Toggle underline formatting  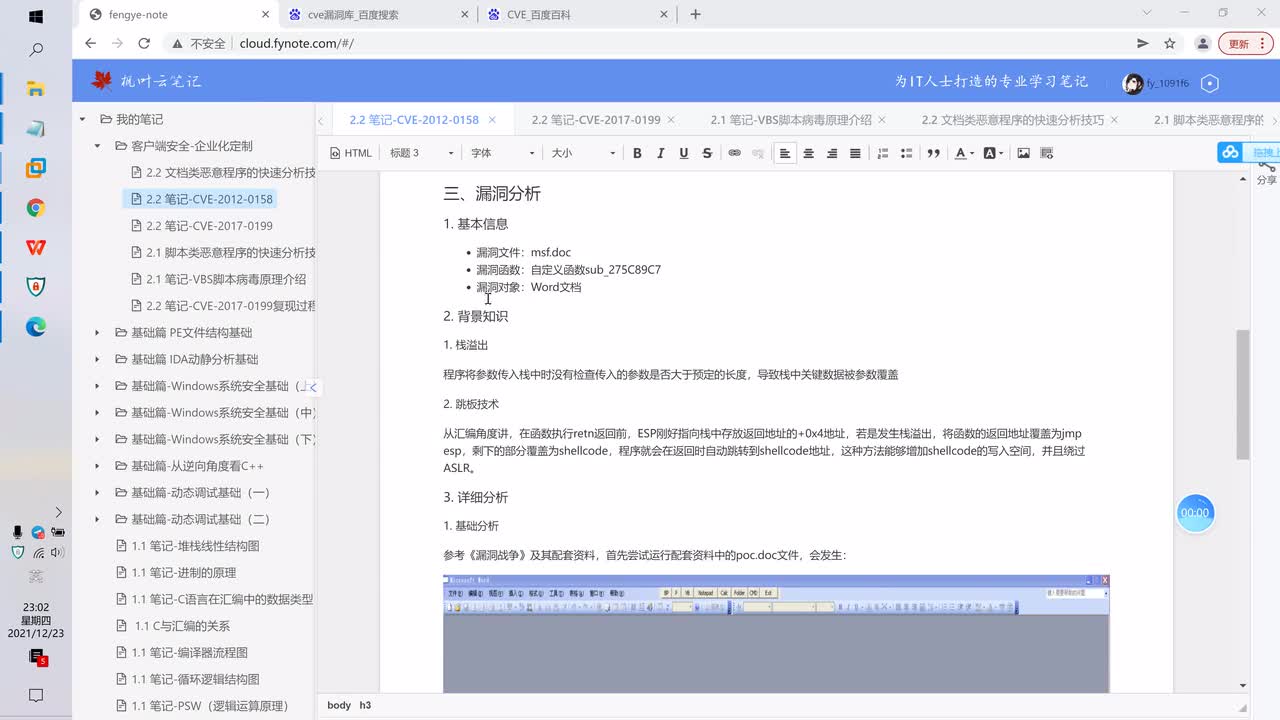coord(684,153)
